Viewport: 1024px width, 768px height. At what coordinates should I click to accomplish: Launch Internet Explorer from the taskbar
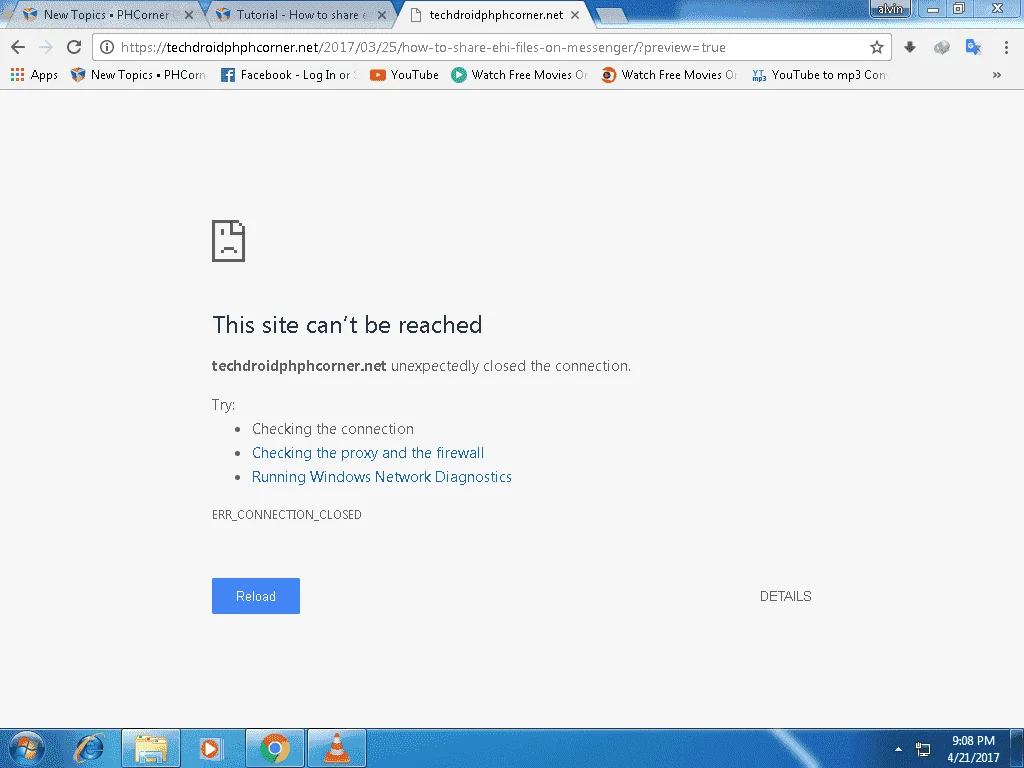tap(89, 748)
